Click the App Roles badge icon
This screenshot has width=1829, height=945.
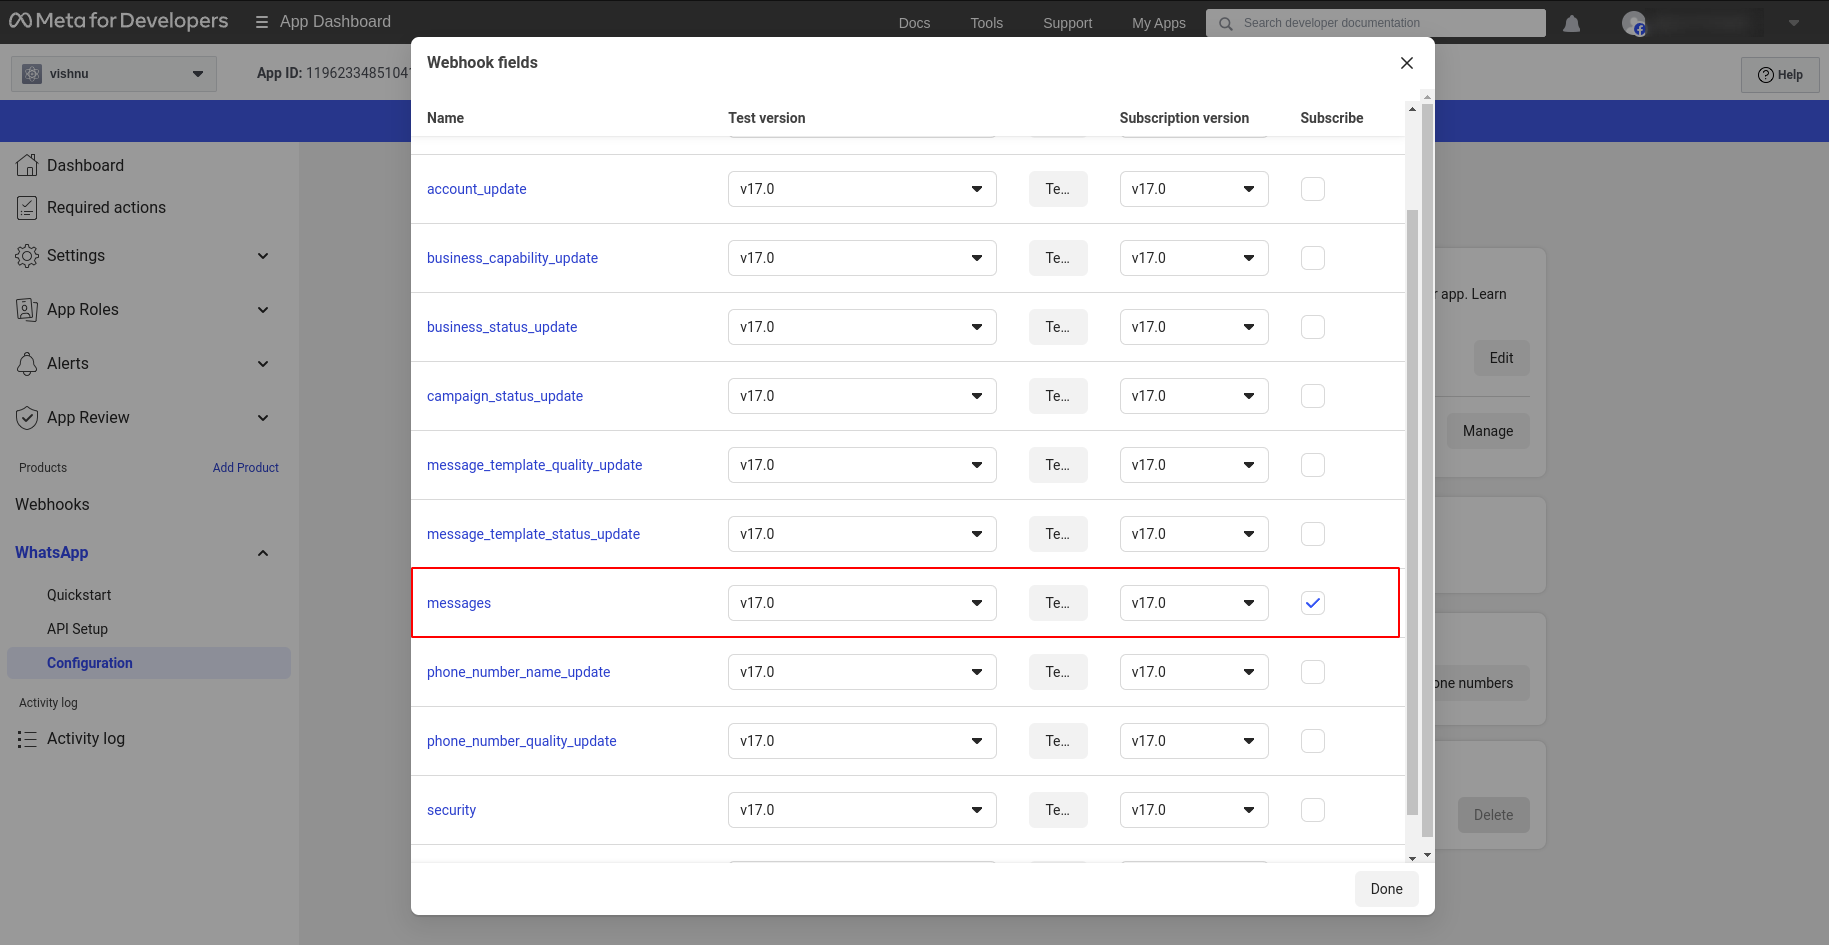[x=27, y=310]
